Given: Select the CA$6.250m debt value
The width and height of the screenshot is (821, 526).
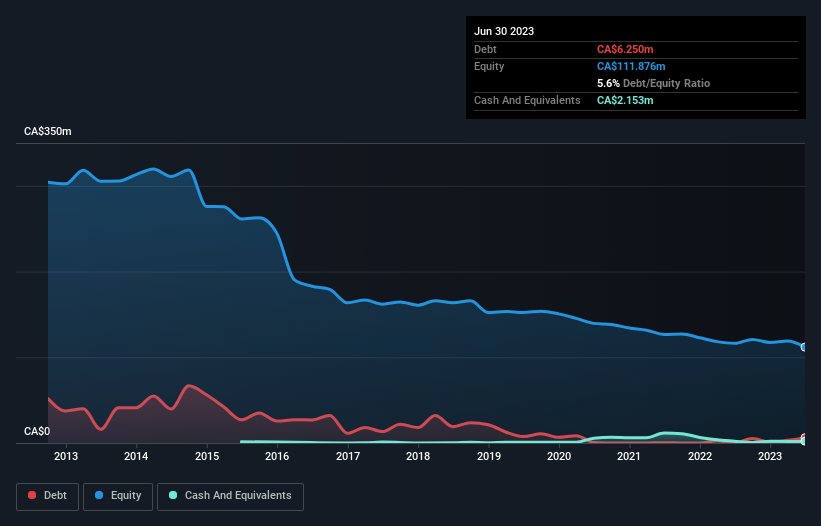Looking at the screenshot, I should pos(625,49).
